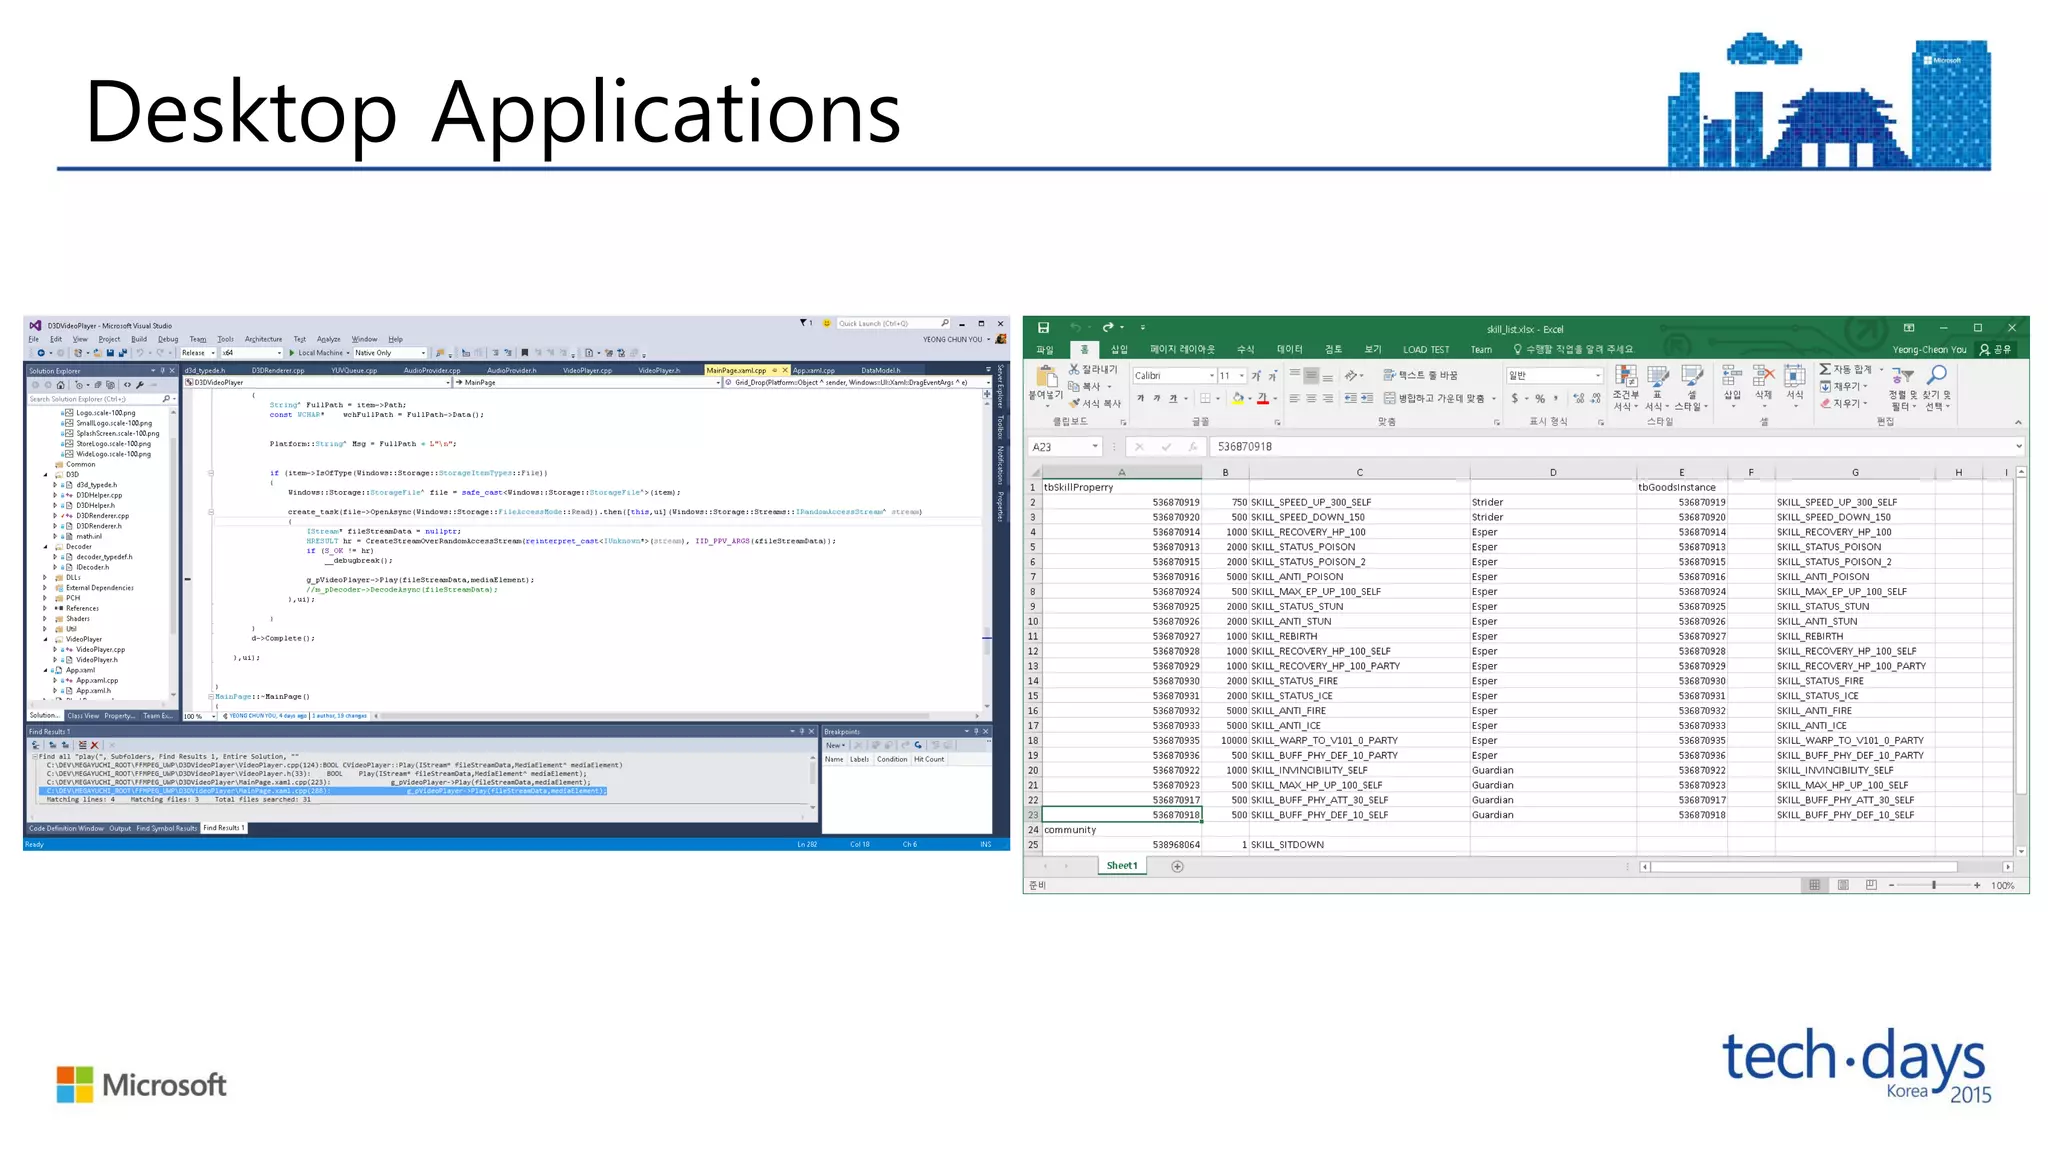Click the Sheet1 worksheet tab
The width and height of the screenshot is (2048, 1152).
tap(1122, 866)
